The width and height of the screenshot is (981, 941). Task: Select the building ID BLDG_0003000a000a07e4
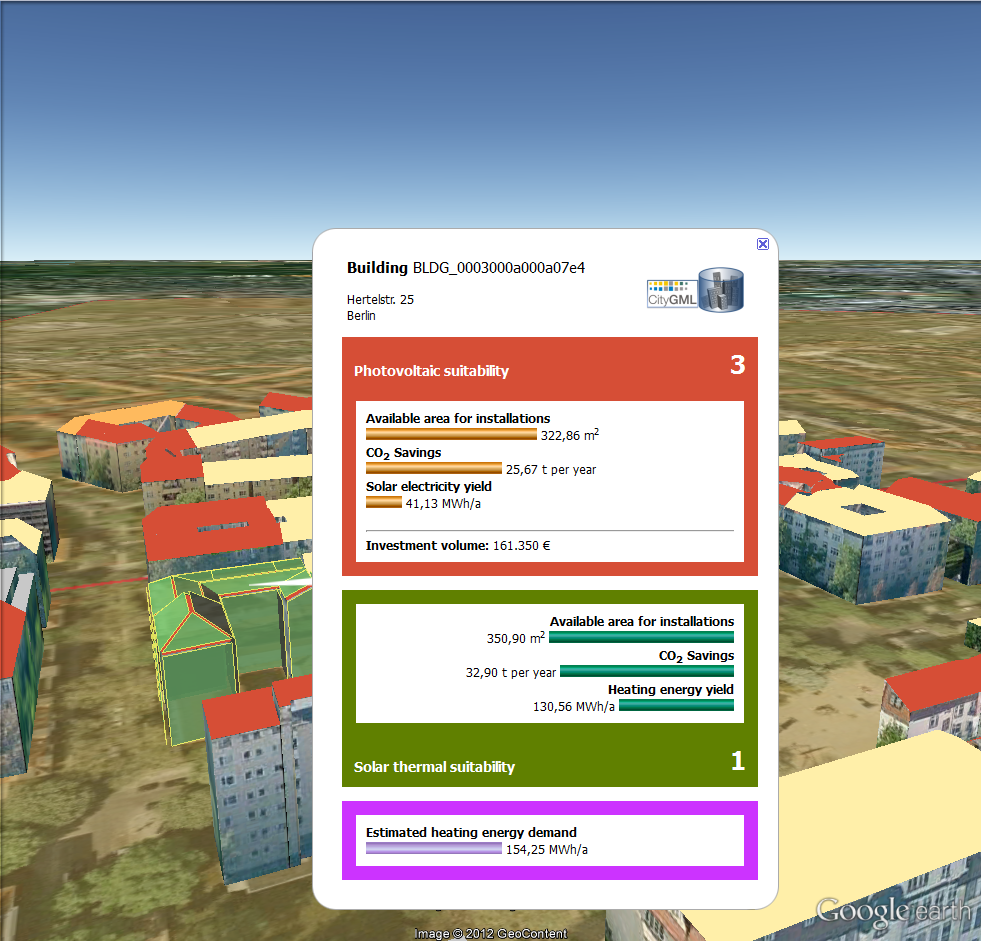pyautogui.click(x=499, y=268)
